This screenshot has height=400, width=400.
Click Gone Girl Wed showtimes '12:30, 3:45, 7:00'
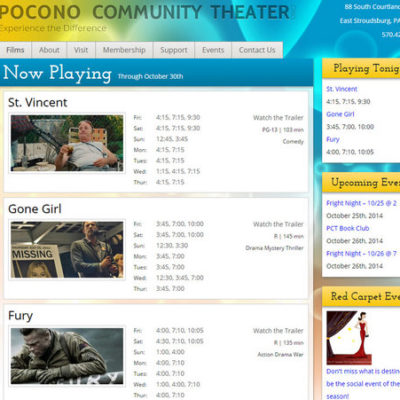pos(180,278)
